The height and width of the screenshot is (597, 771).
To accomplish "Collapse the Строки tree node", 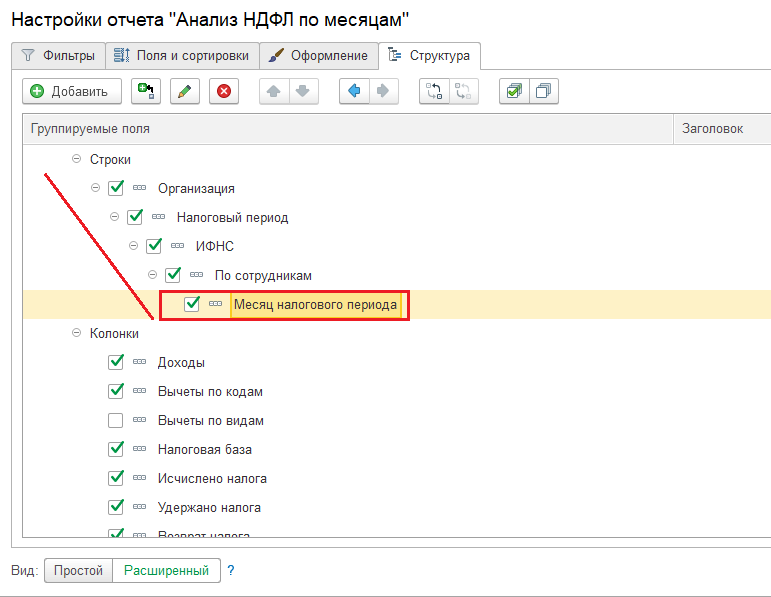I will click(x=76, y=159).
